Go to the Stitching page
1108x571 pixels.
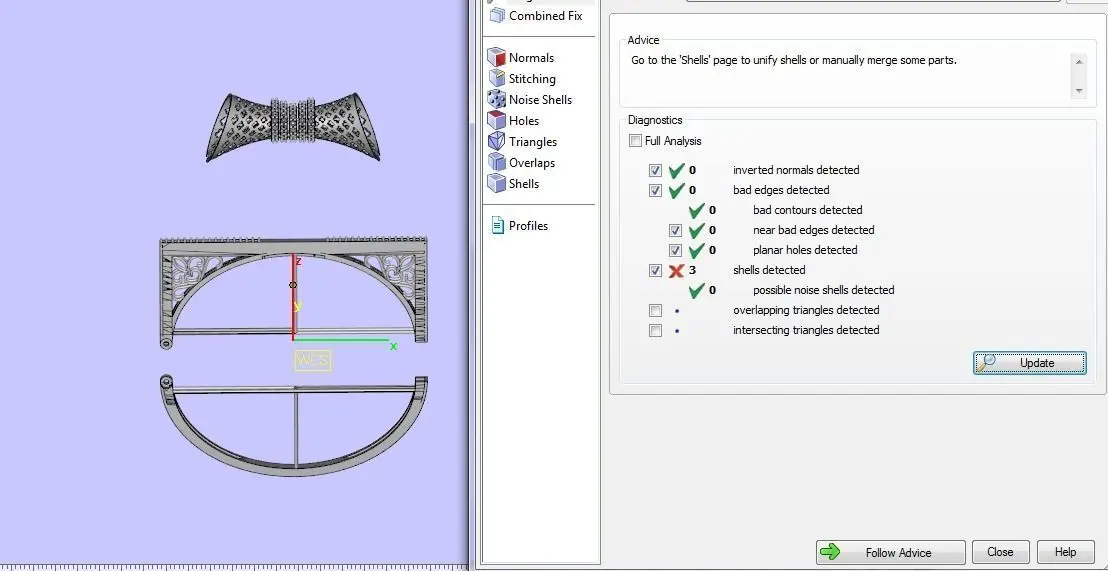tap(532, 78)
